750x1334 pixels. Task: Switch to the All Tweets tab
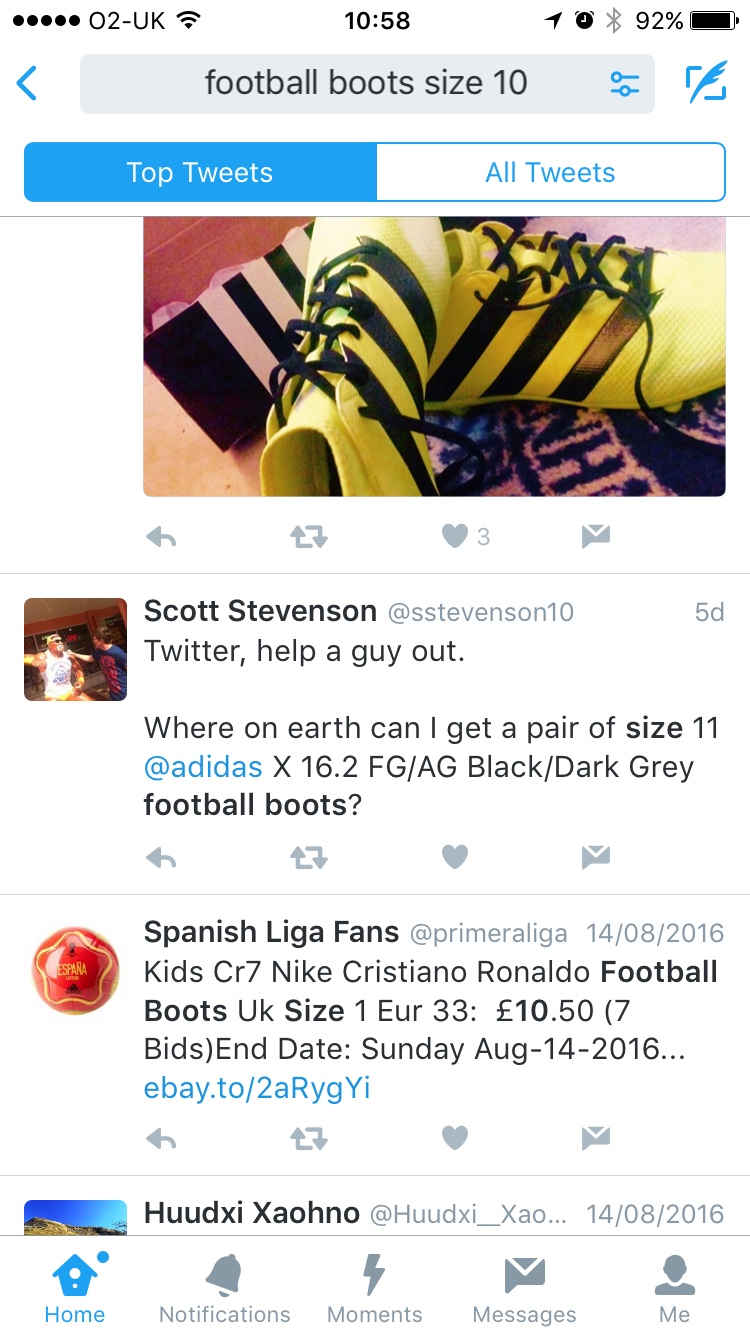coord(550,172)
